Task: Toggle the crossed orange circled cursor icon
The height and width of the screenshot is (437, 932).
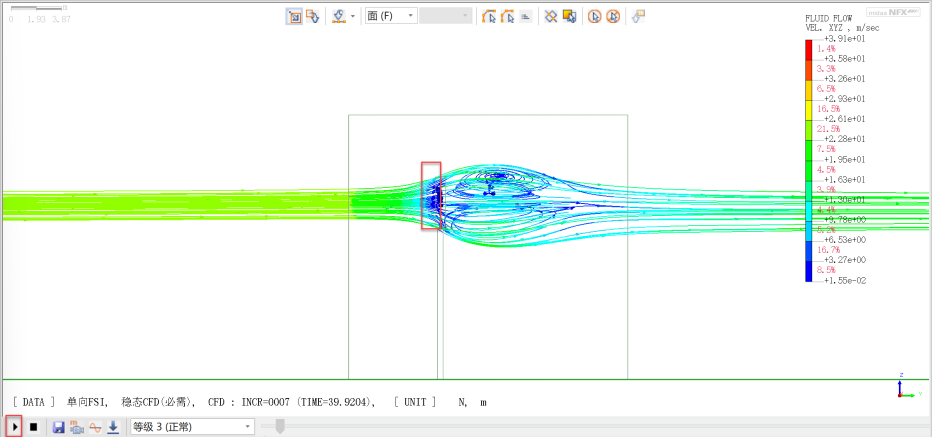Action: pyautogui.click(x=613, y=16)
